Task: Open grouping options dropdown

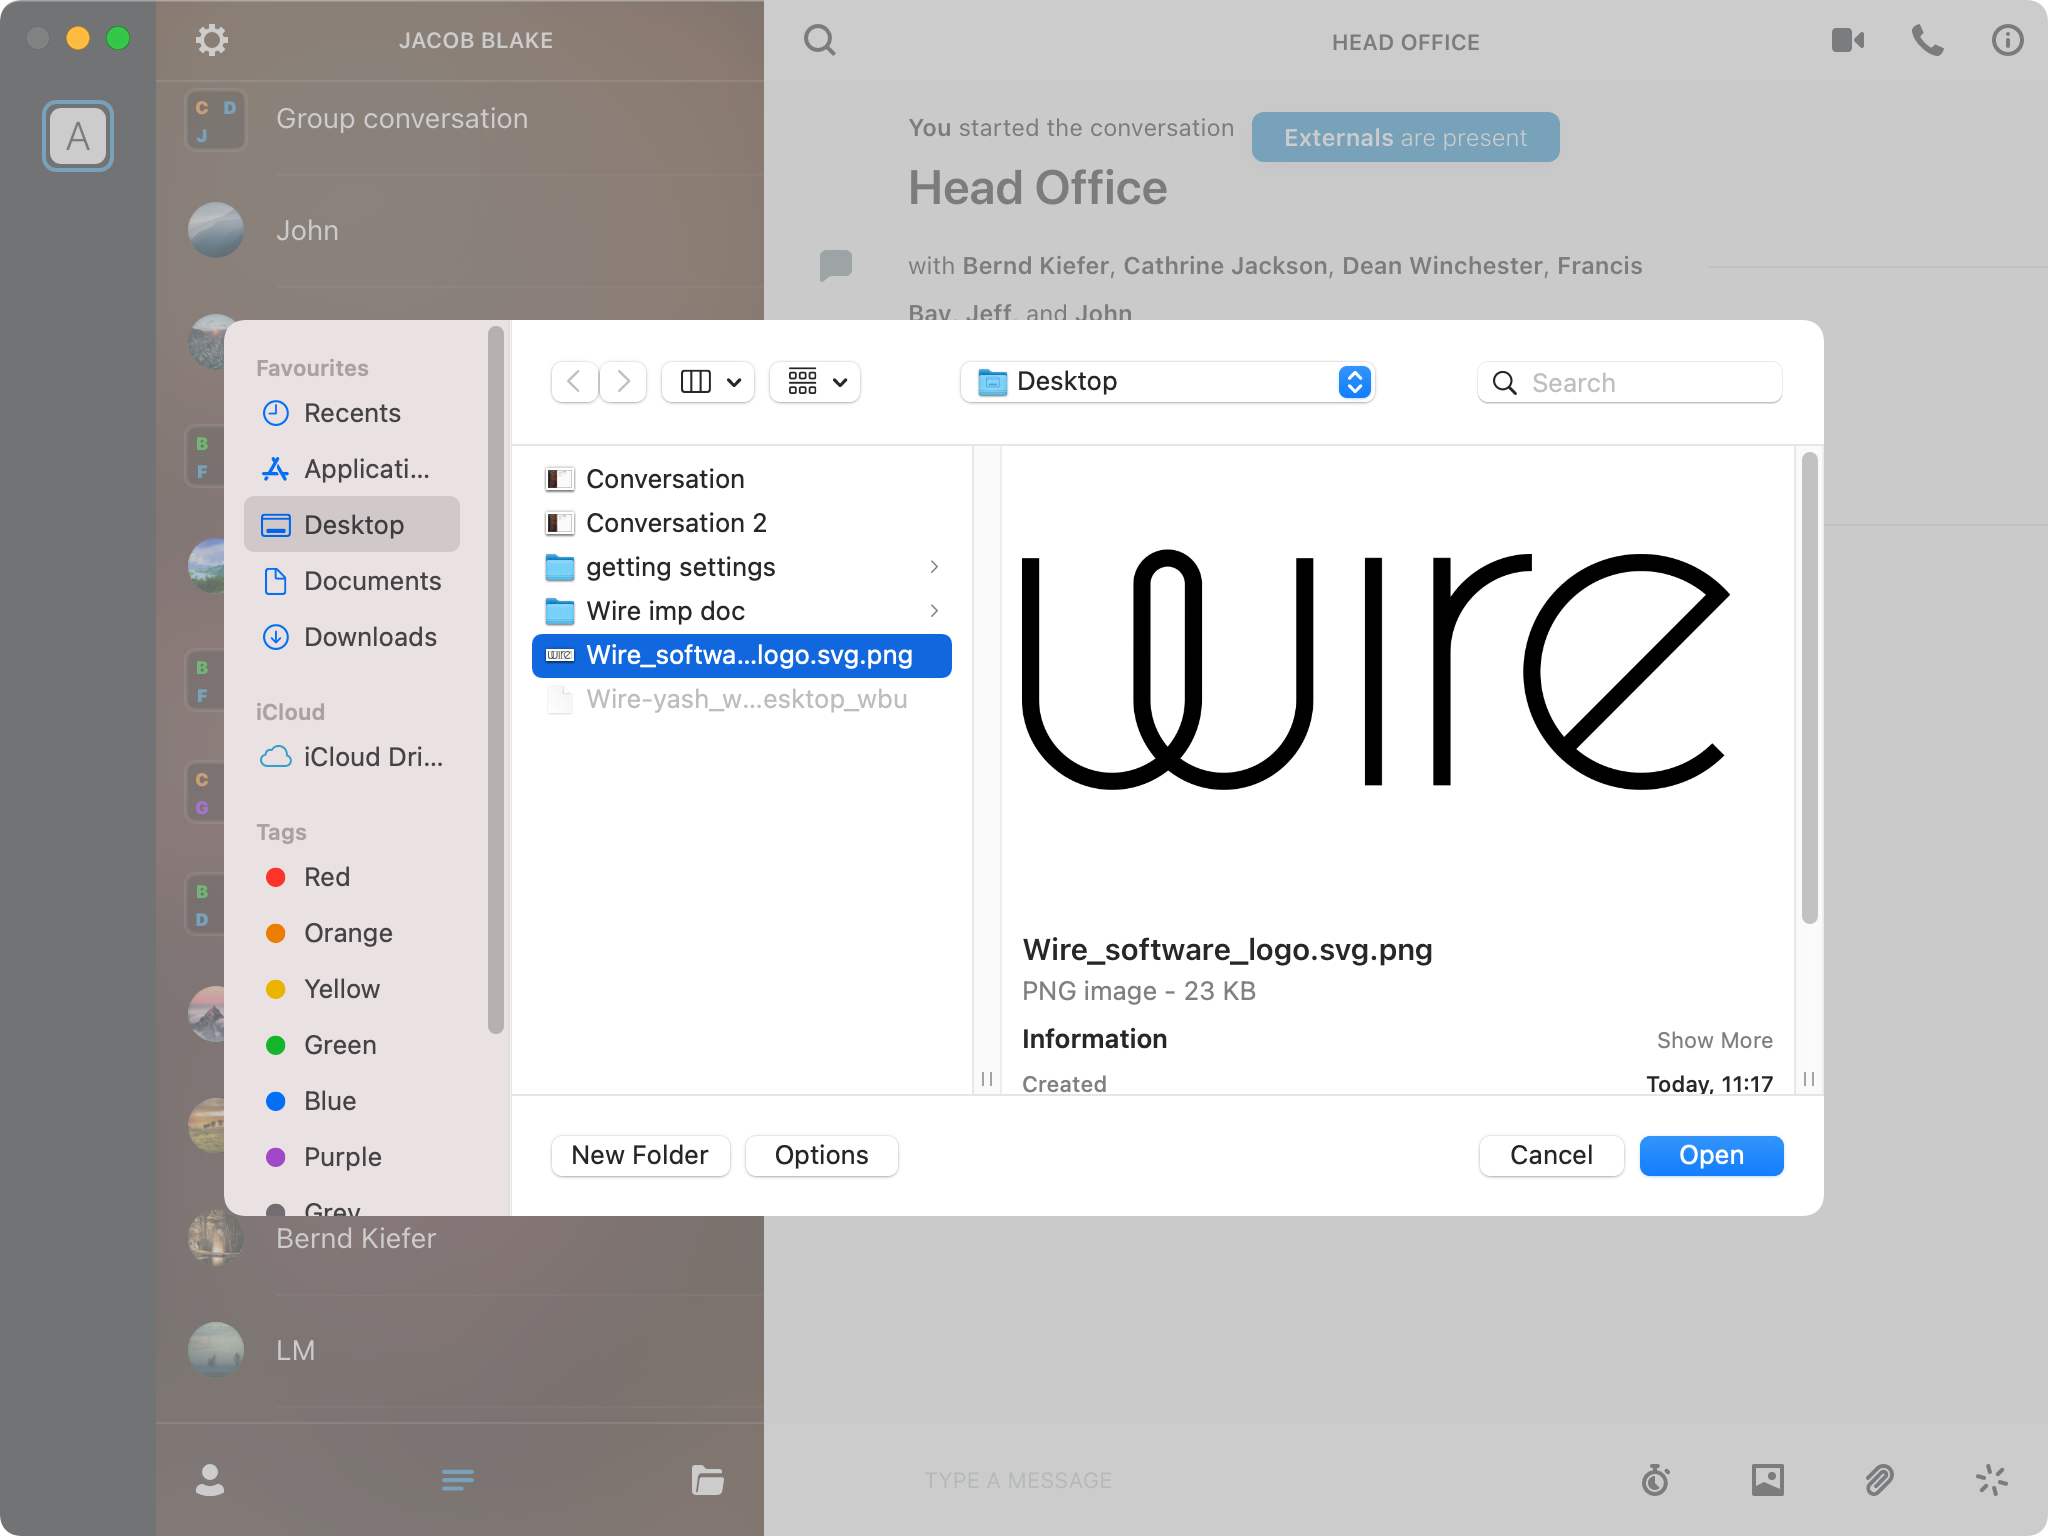Action: (815, 382)
